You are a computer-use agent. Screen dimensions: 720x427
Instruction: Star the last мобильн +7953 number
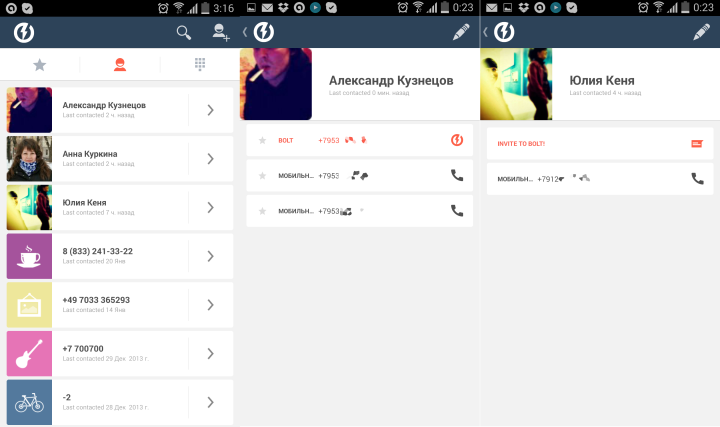click(262, 211)
